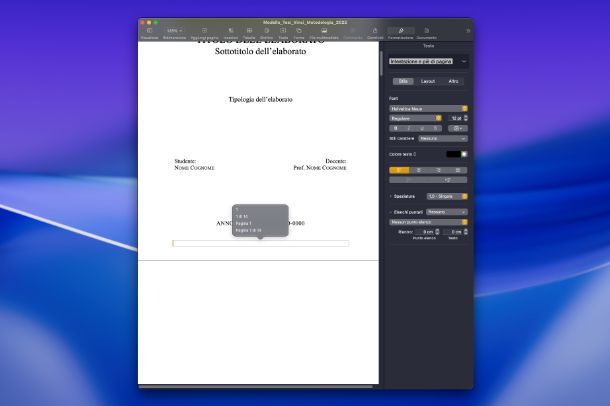
Task: Click the page footer text field
Action: click(260, 243)
